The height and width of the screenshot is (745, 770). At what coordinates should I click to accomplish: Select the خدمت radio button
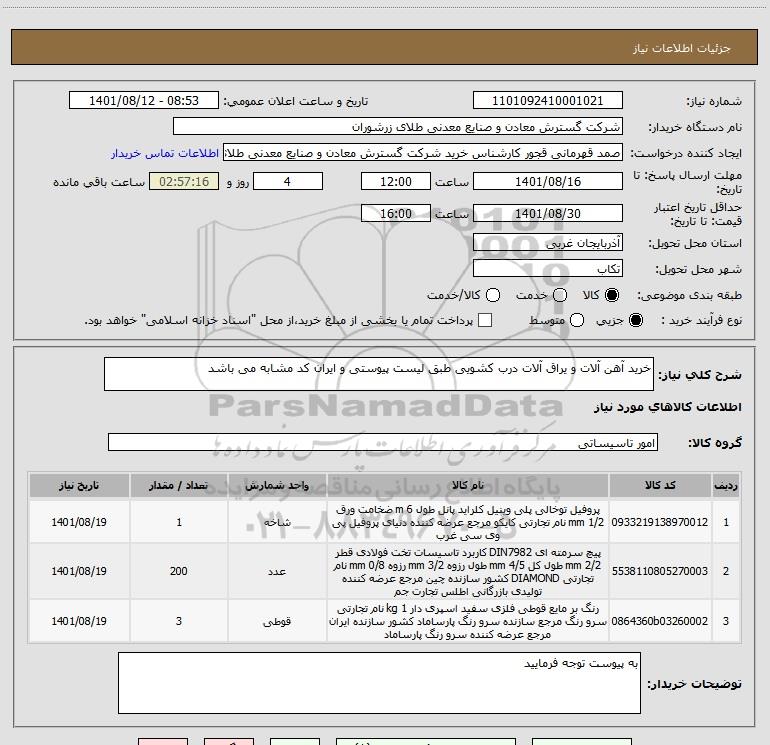click(560, 295)
